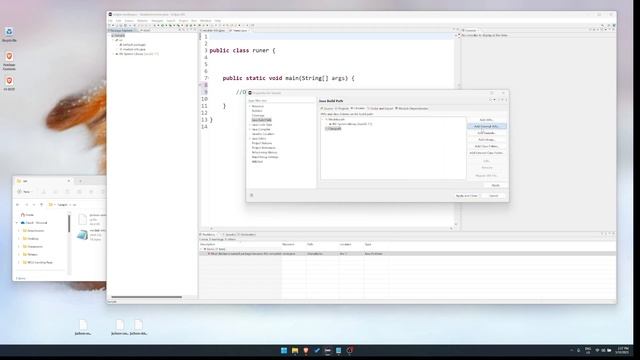Open the Console view tab
This screenshot has height=360, width=640.
[471, 31]
